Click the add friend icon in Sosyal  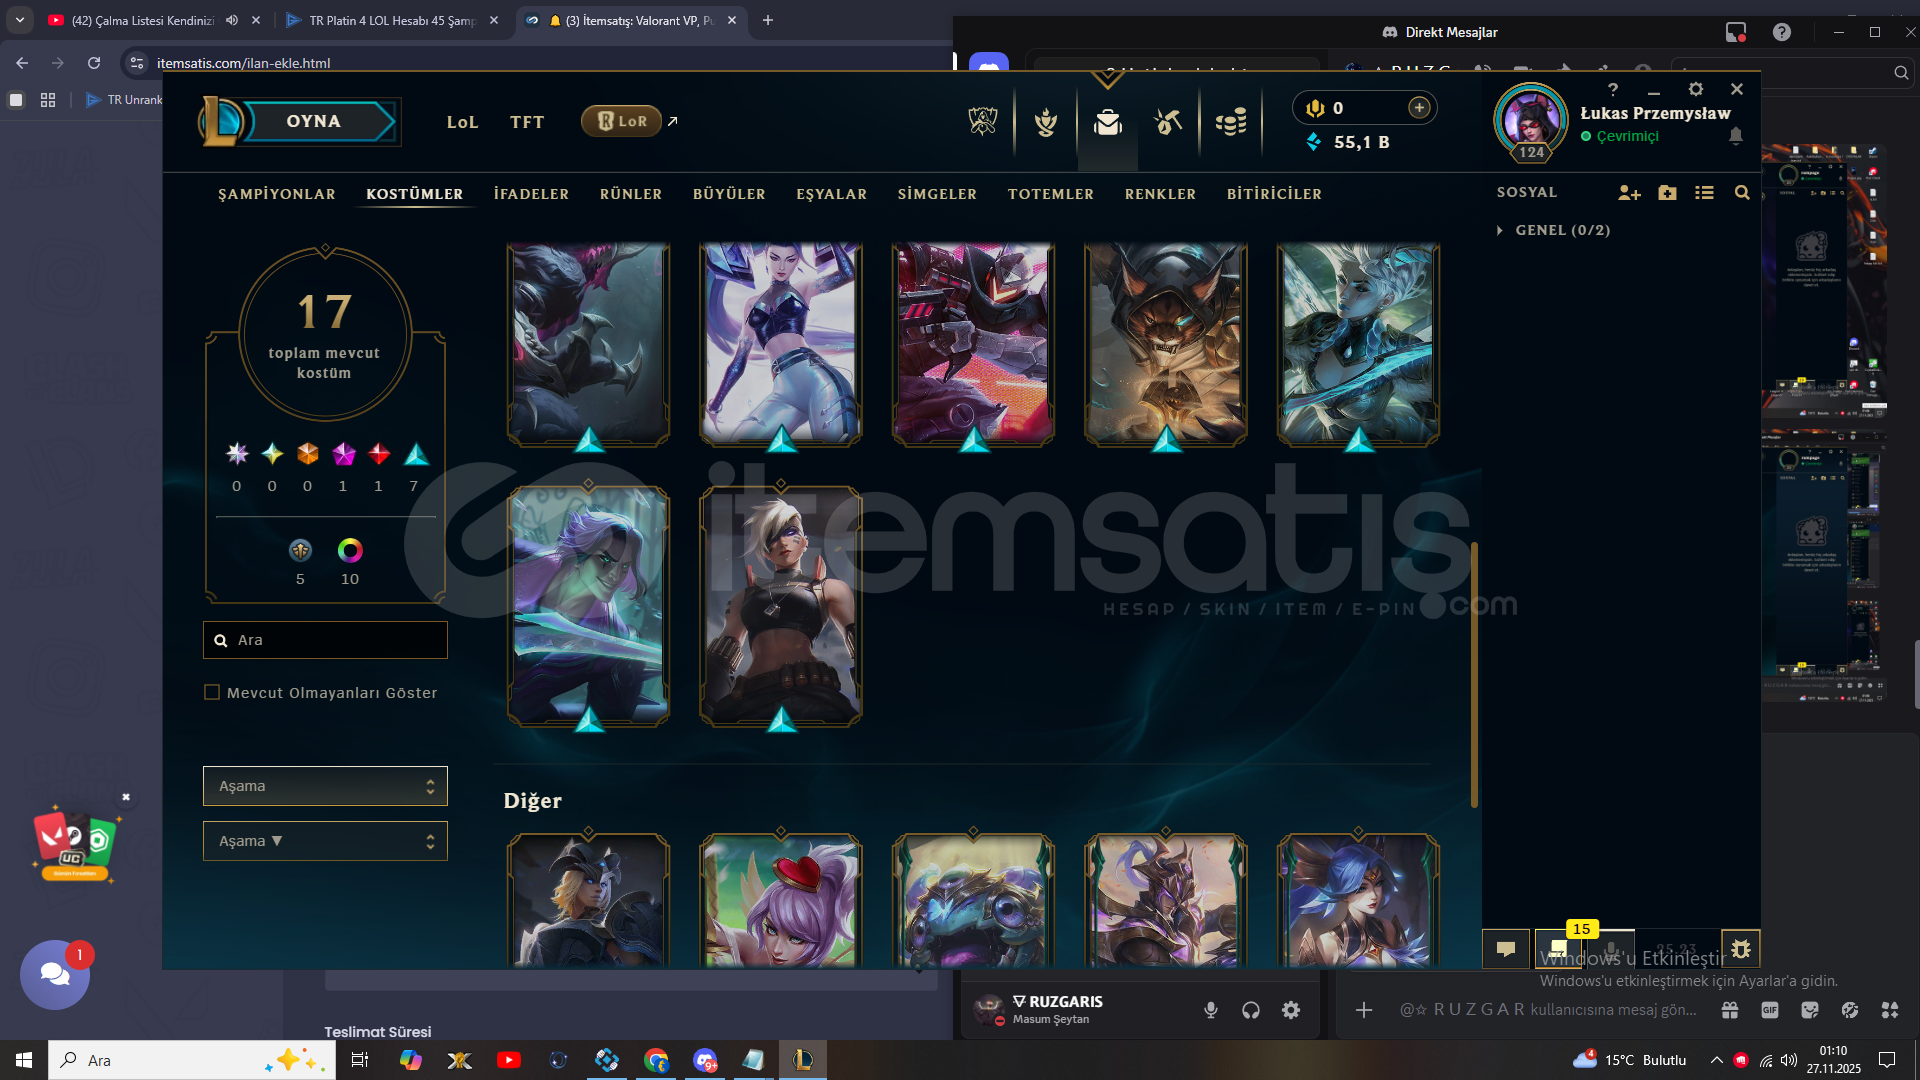pyautogui.click(x=1629, y=193)
